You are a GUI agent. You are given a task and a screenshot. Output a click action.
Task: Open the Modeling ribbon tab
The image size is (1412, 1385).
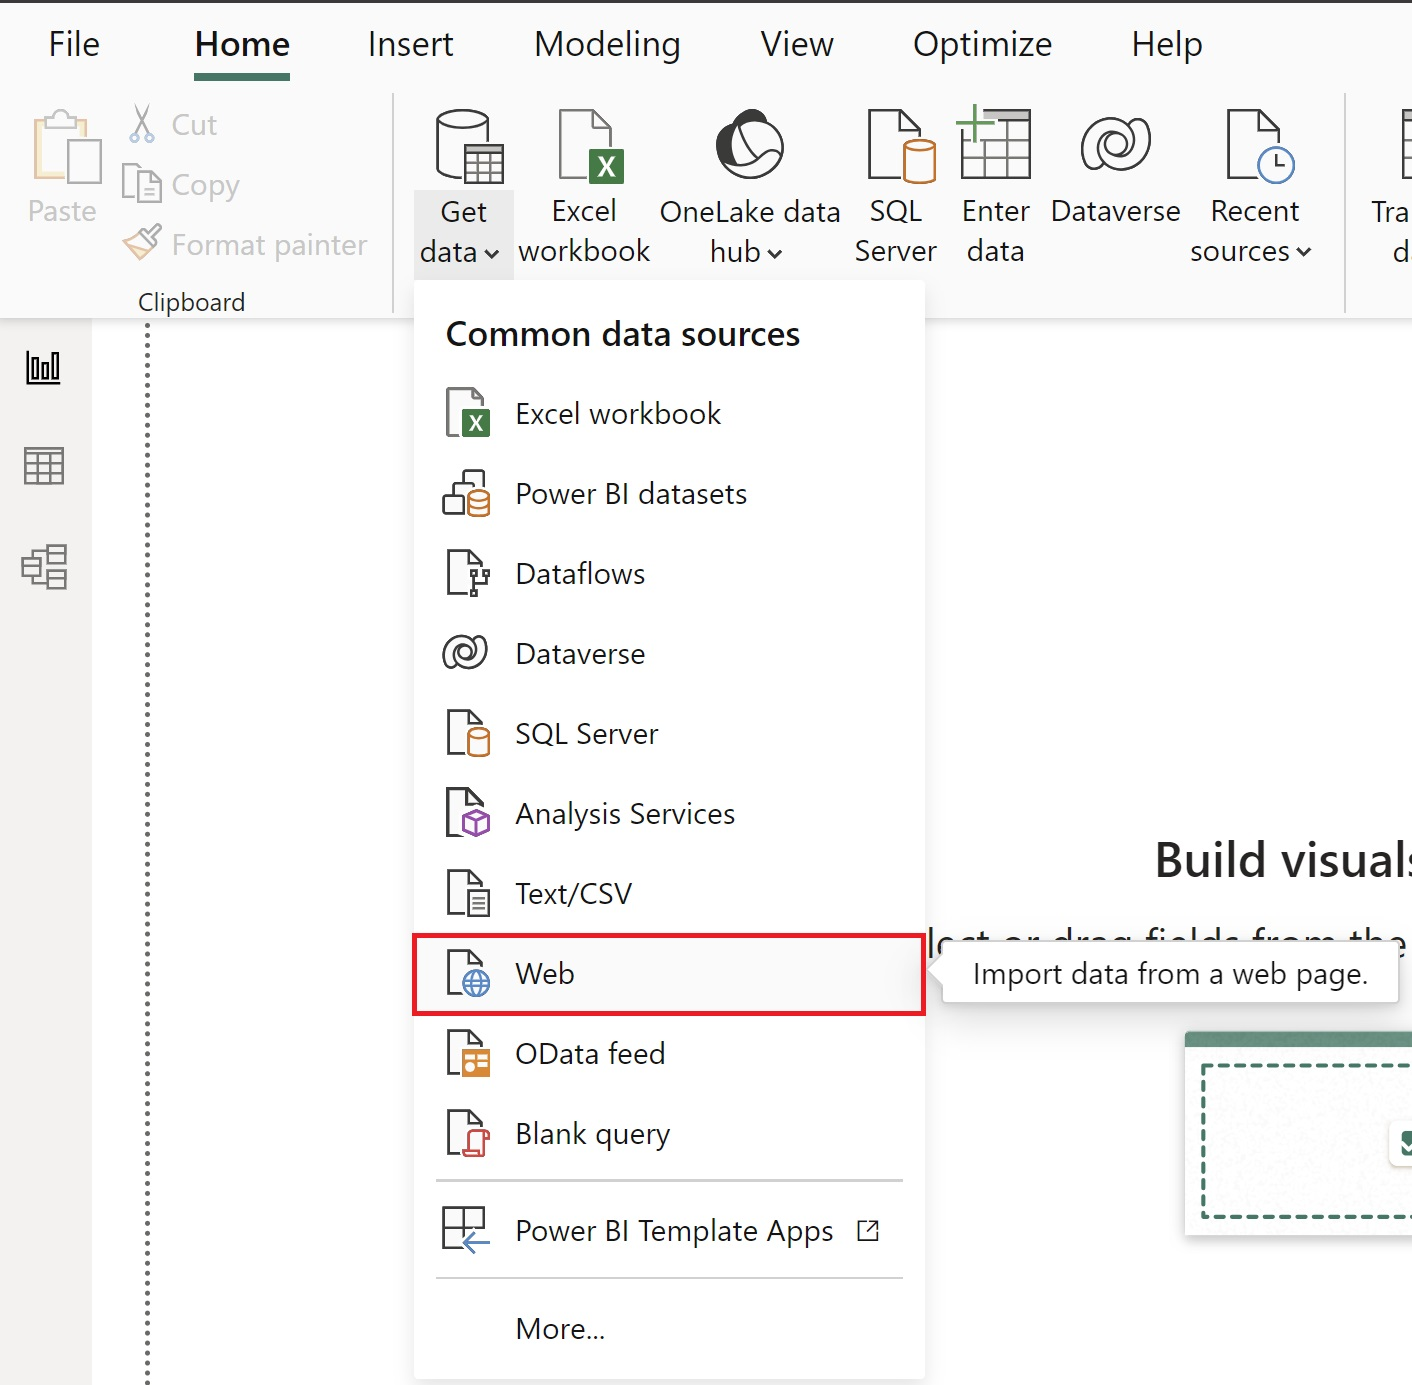(607, 44)
